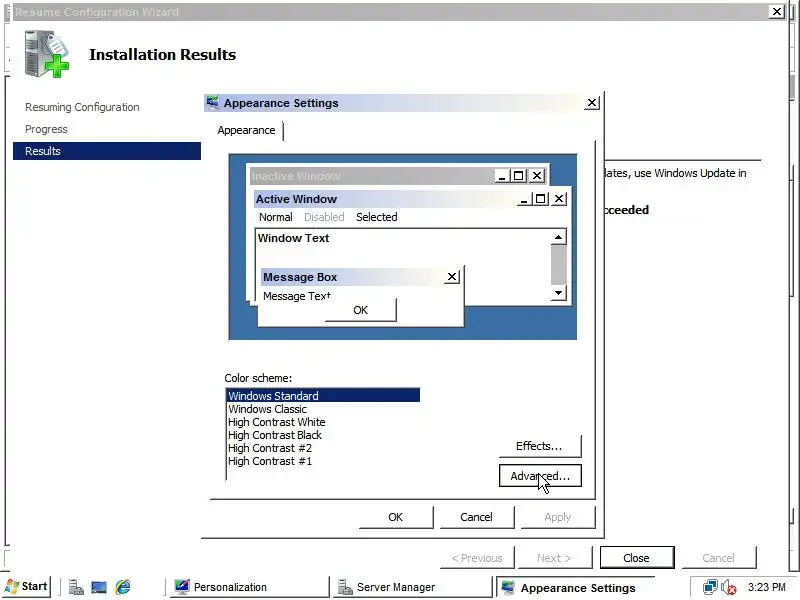Click Selected menu item in preview
The height and width of the screenshot is (600, 800).
(x=377, y=217)
